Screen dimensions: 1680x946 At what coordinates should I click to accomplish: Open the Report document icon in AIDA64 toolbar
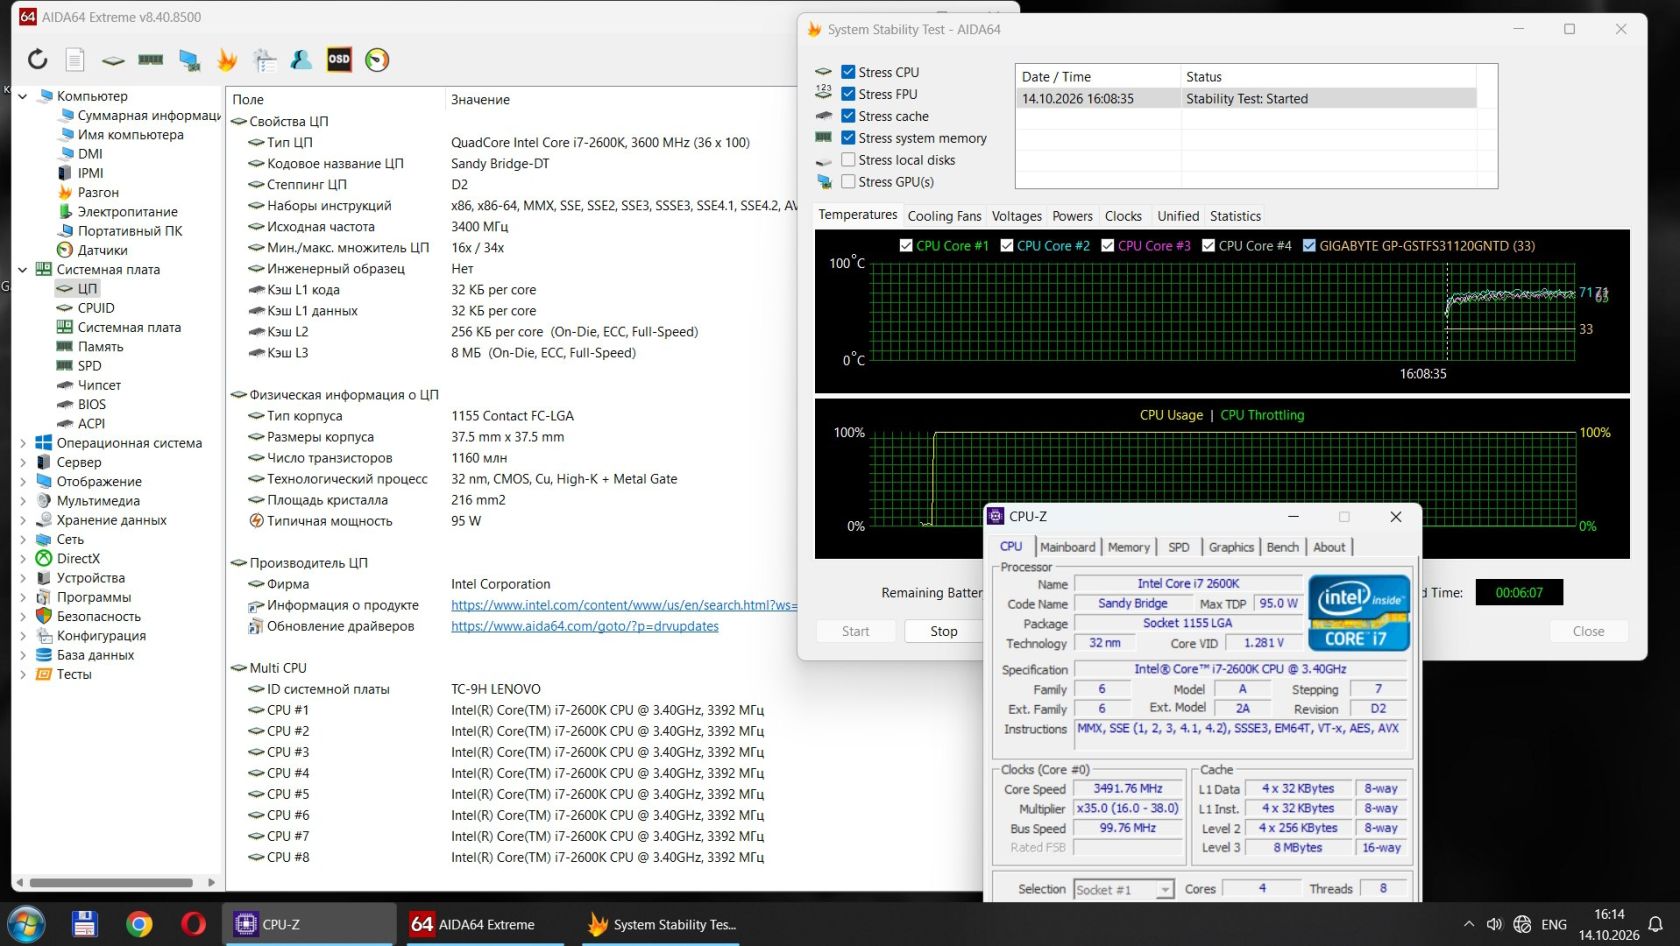click(x=75, y=60)
